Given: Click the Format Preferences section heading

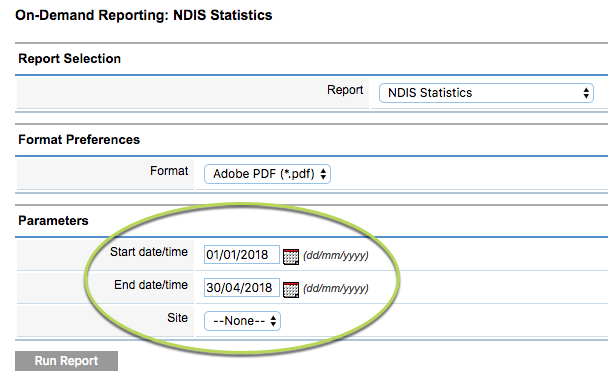Looking at the screenshot, I should tap(79, 140).
